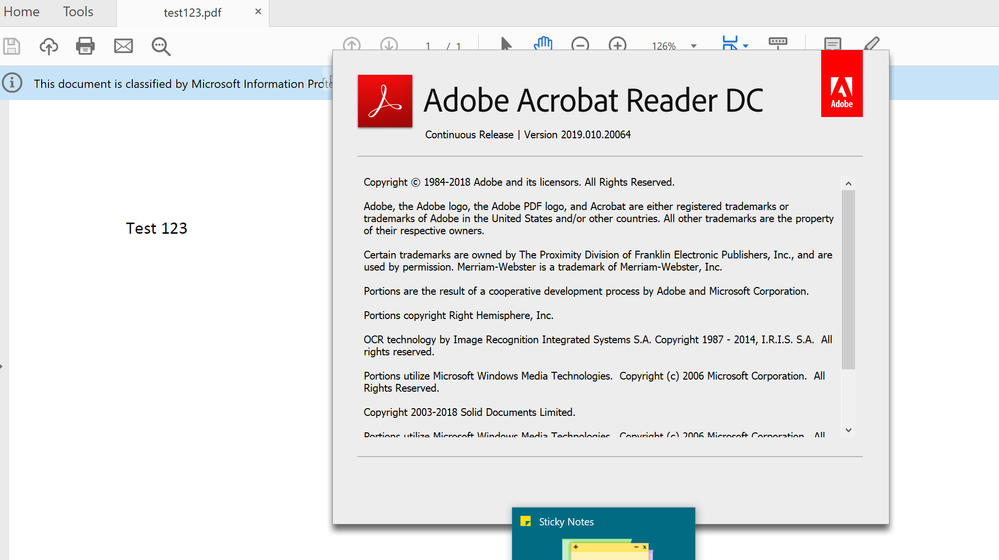999x560 pixels.
Task: Expand the left navigation pane arrow
Action: pos(2,366)
